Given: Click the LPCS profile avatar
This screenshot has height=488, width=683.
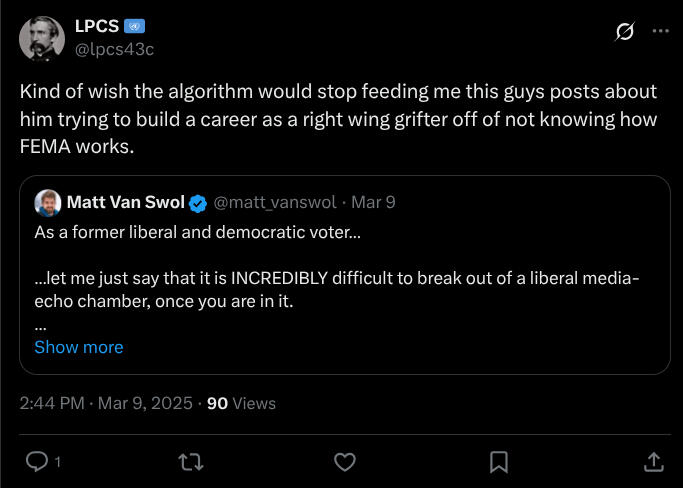Looking at the screenshot, I should point(42,38).
